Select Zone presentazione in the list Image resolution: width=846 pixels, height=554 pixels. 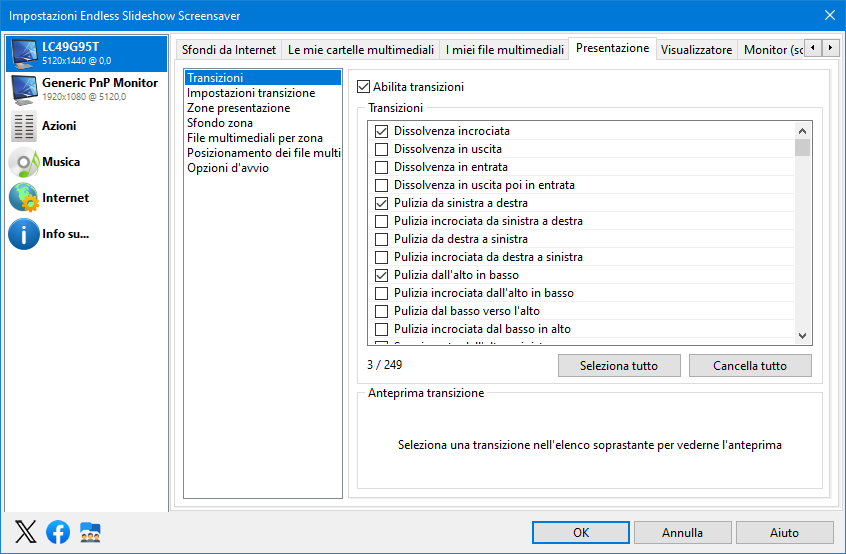click(x=263, y=108)
